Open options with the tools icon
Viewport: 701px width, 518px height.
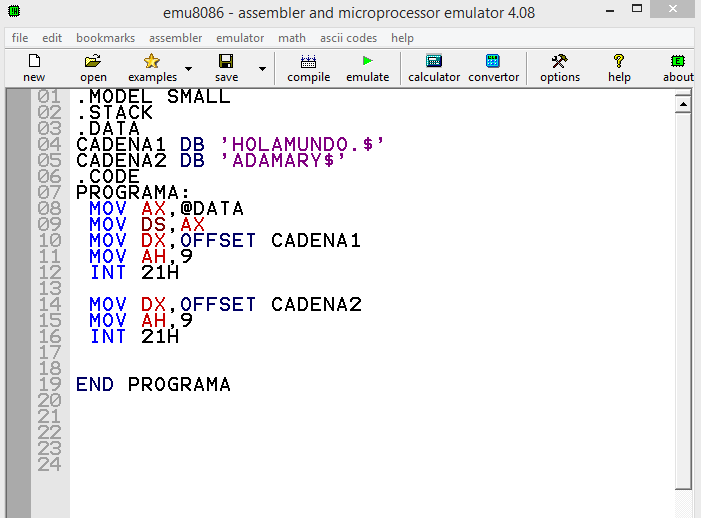coord(560,67)
